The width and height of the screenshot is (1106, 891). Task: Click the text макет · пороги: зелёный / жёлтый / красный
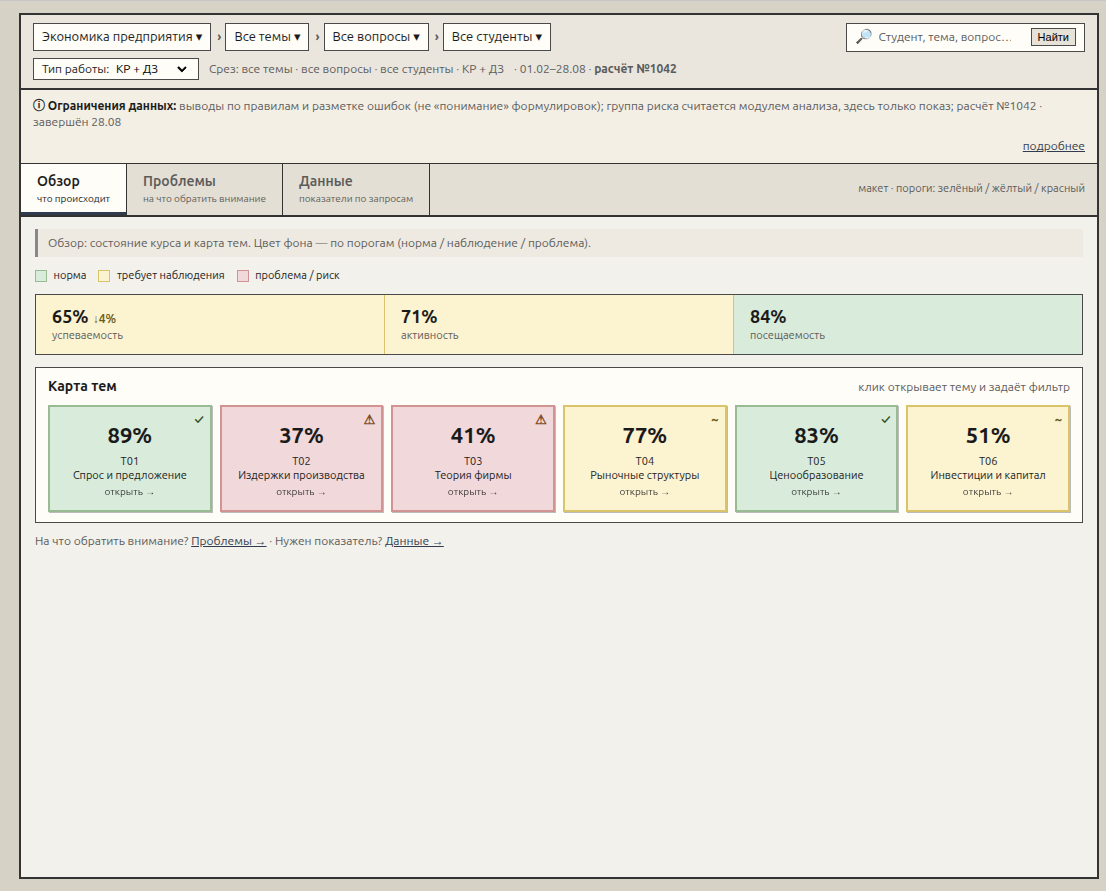971,188
